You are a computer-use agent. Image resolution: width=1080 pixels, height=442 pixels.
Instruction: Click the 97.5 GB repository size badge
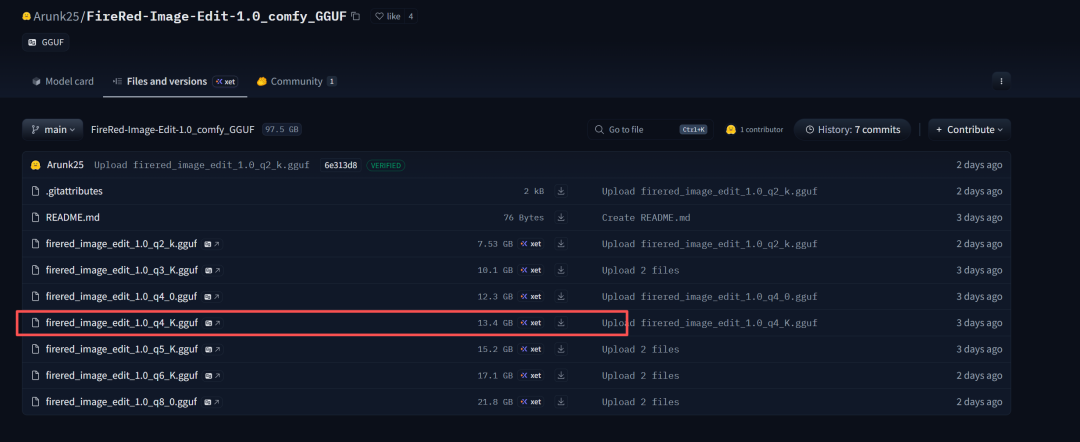pyautogui.click(x=282, y=129)
